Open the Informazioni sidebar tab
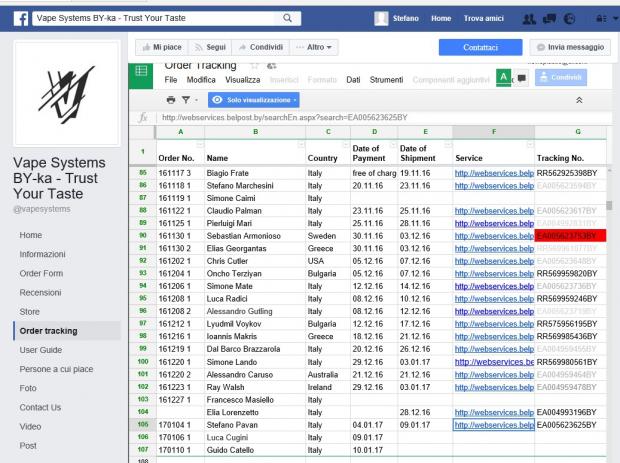This screenshot has height=463, width=620. (42, 254)
